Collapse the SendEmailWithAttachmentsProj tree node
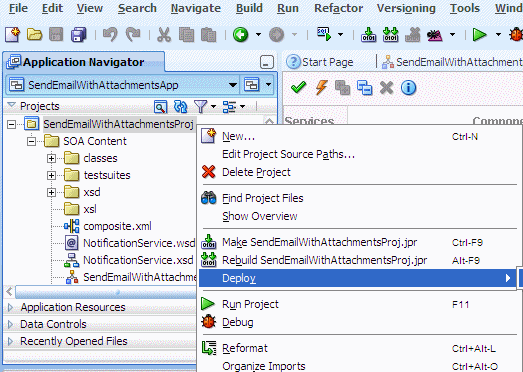This screenshot has width=523, height=372. pyautogui.click(x=11, y=124)
